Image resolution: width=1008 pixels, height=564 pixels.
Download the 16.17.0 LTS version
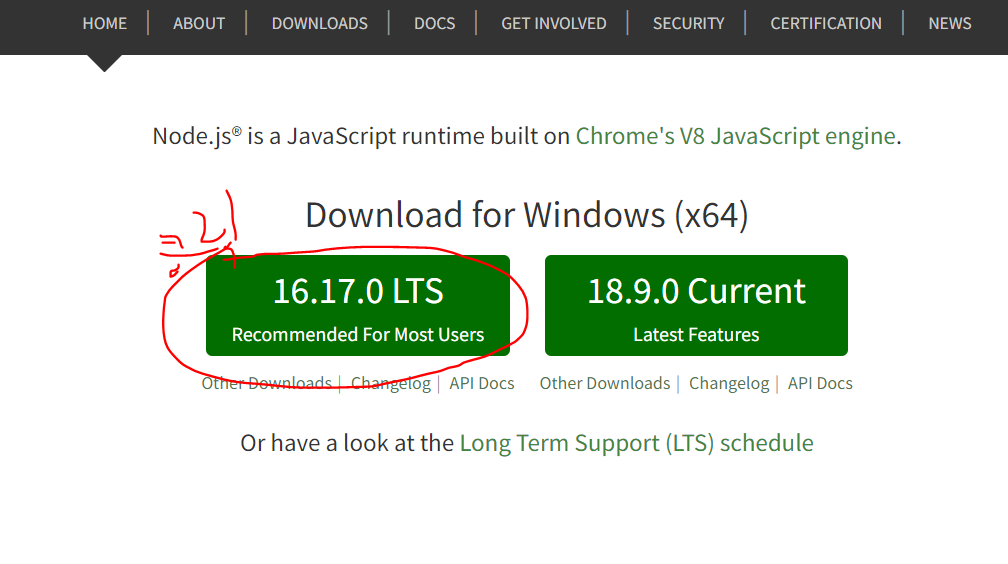[358, 305]
